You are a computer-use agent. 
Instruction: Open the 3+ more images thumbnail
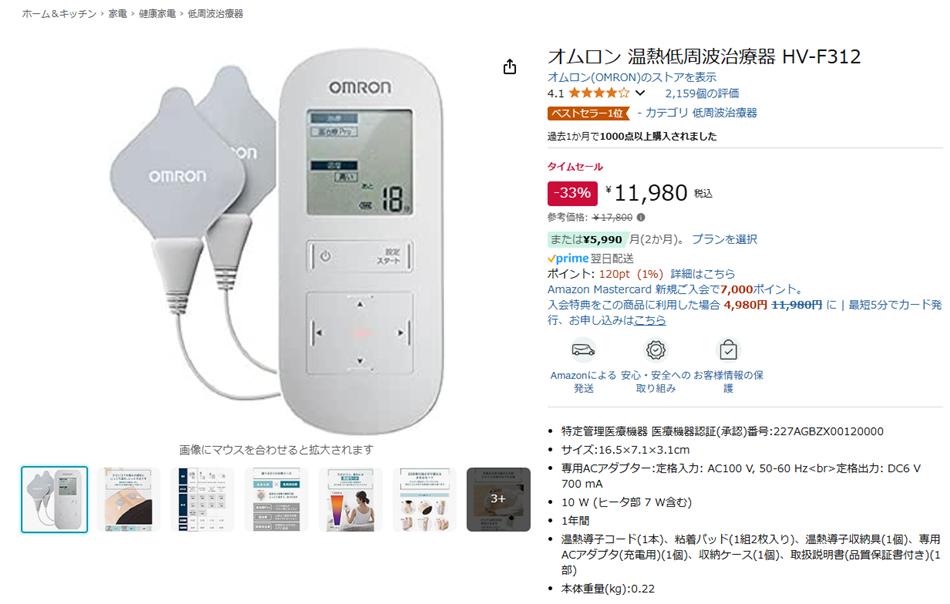coord(498,500)
